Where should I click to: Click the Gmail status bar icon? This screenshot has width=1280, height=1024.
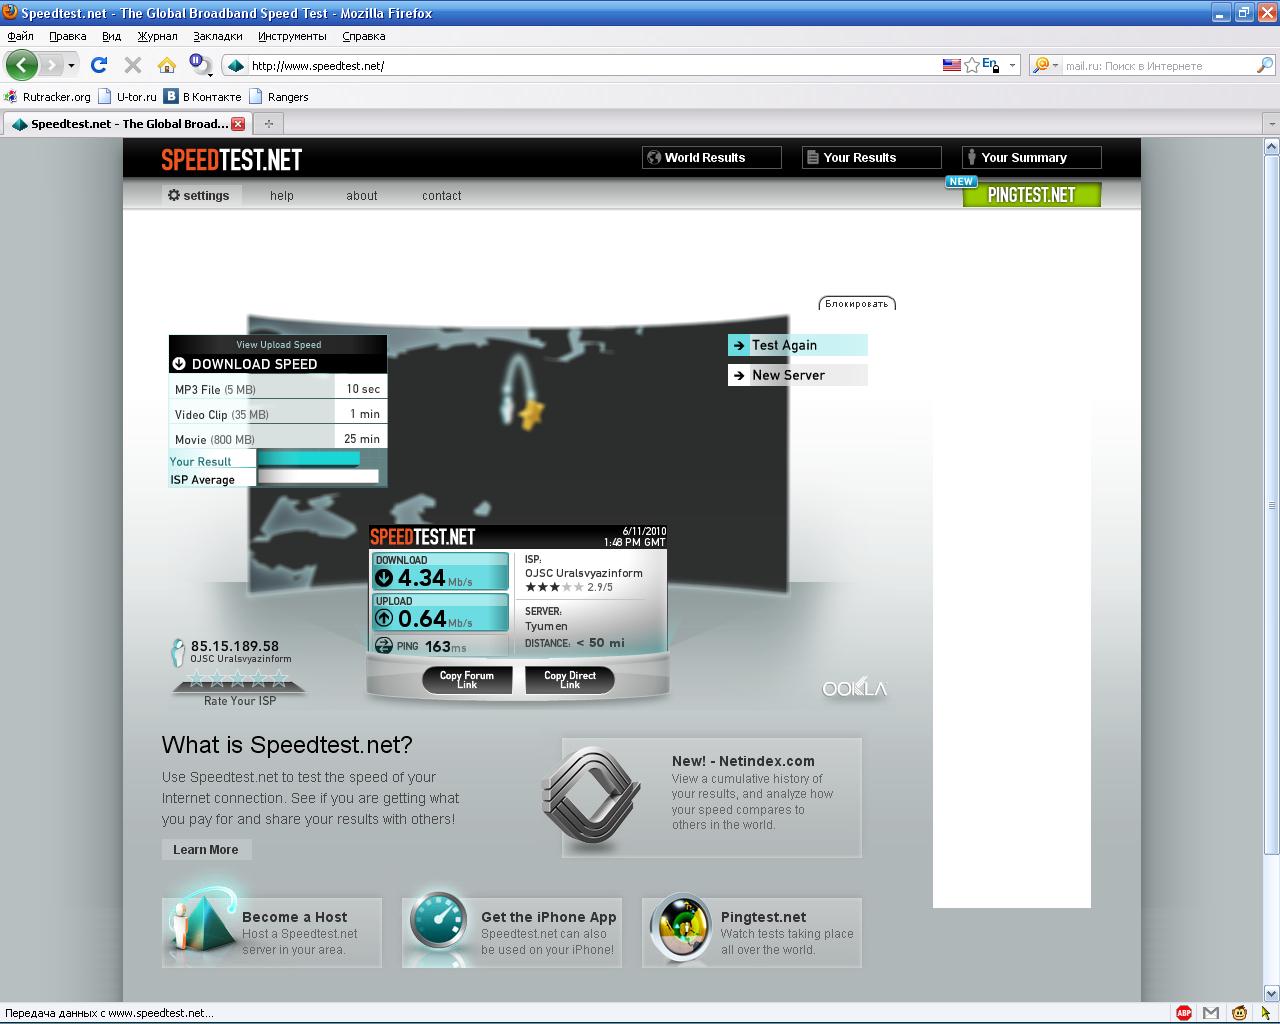point(1211,1013)
